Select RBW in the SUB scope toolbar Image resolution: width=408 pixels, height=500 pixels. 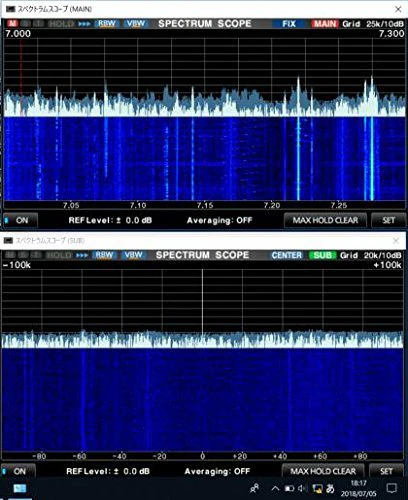pos(104,255)
